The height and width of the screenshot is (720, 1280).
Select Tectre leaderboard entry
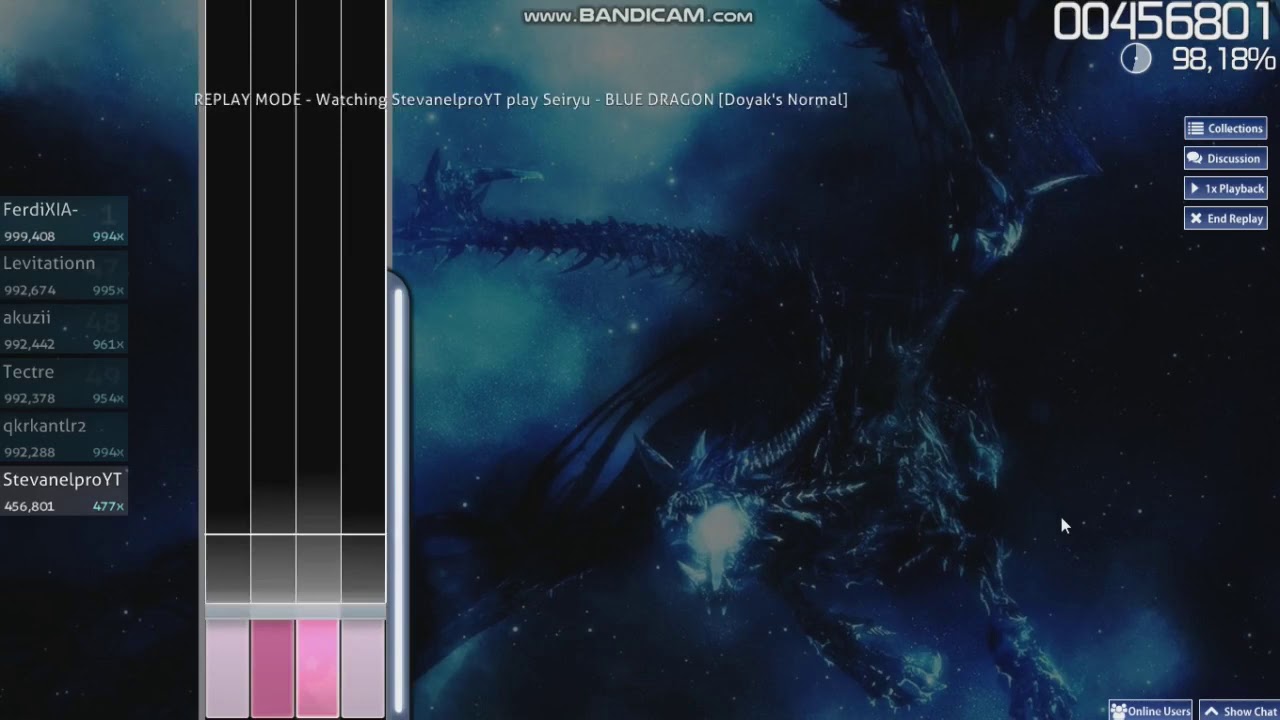64,384
